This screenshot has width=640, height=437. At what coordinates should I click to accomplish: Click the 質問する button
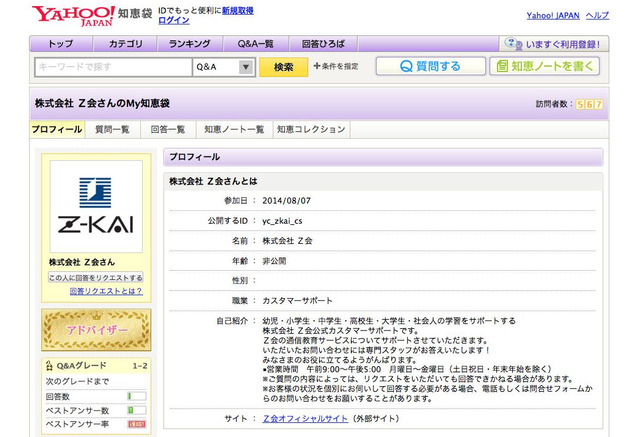pyautogui.click(x=431, y=66)
